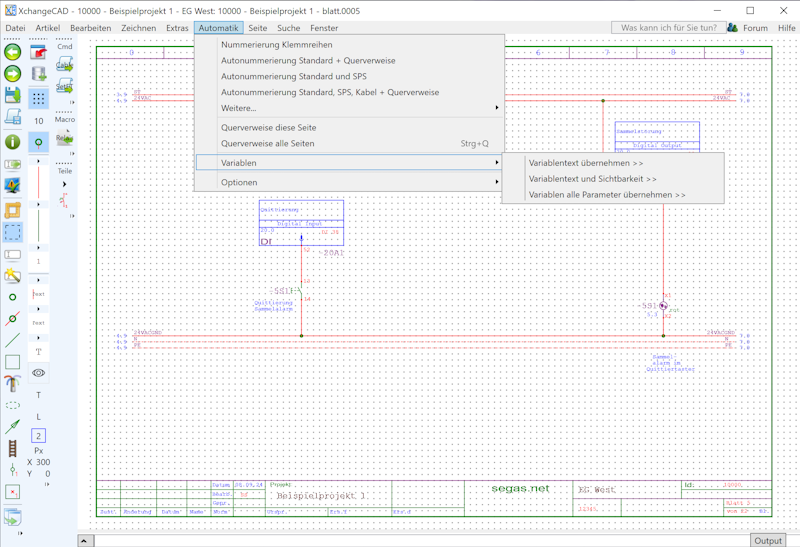Select Variablentext übernehmen >> entry
The image size is (800, 547).
pyautogui.click(x=586, y=162)
